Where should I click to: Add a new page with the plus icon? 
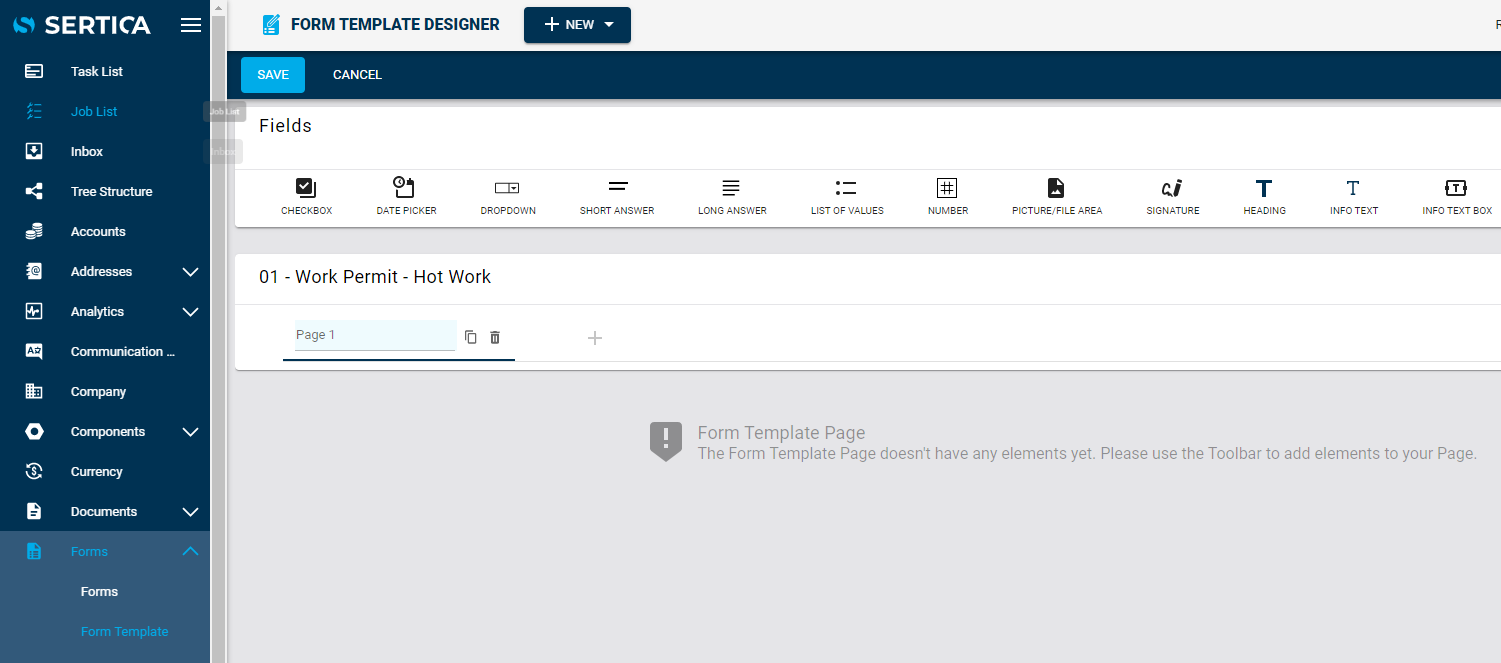click(x=595, y=338)
